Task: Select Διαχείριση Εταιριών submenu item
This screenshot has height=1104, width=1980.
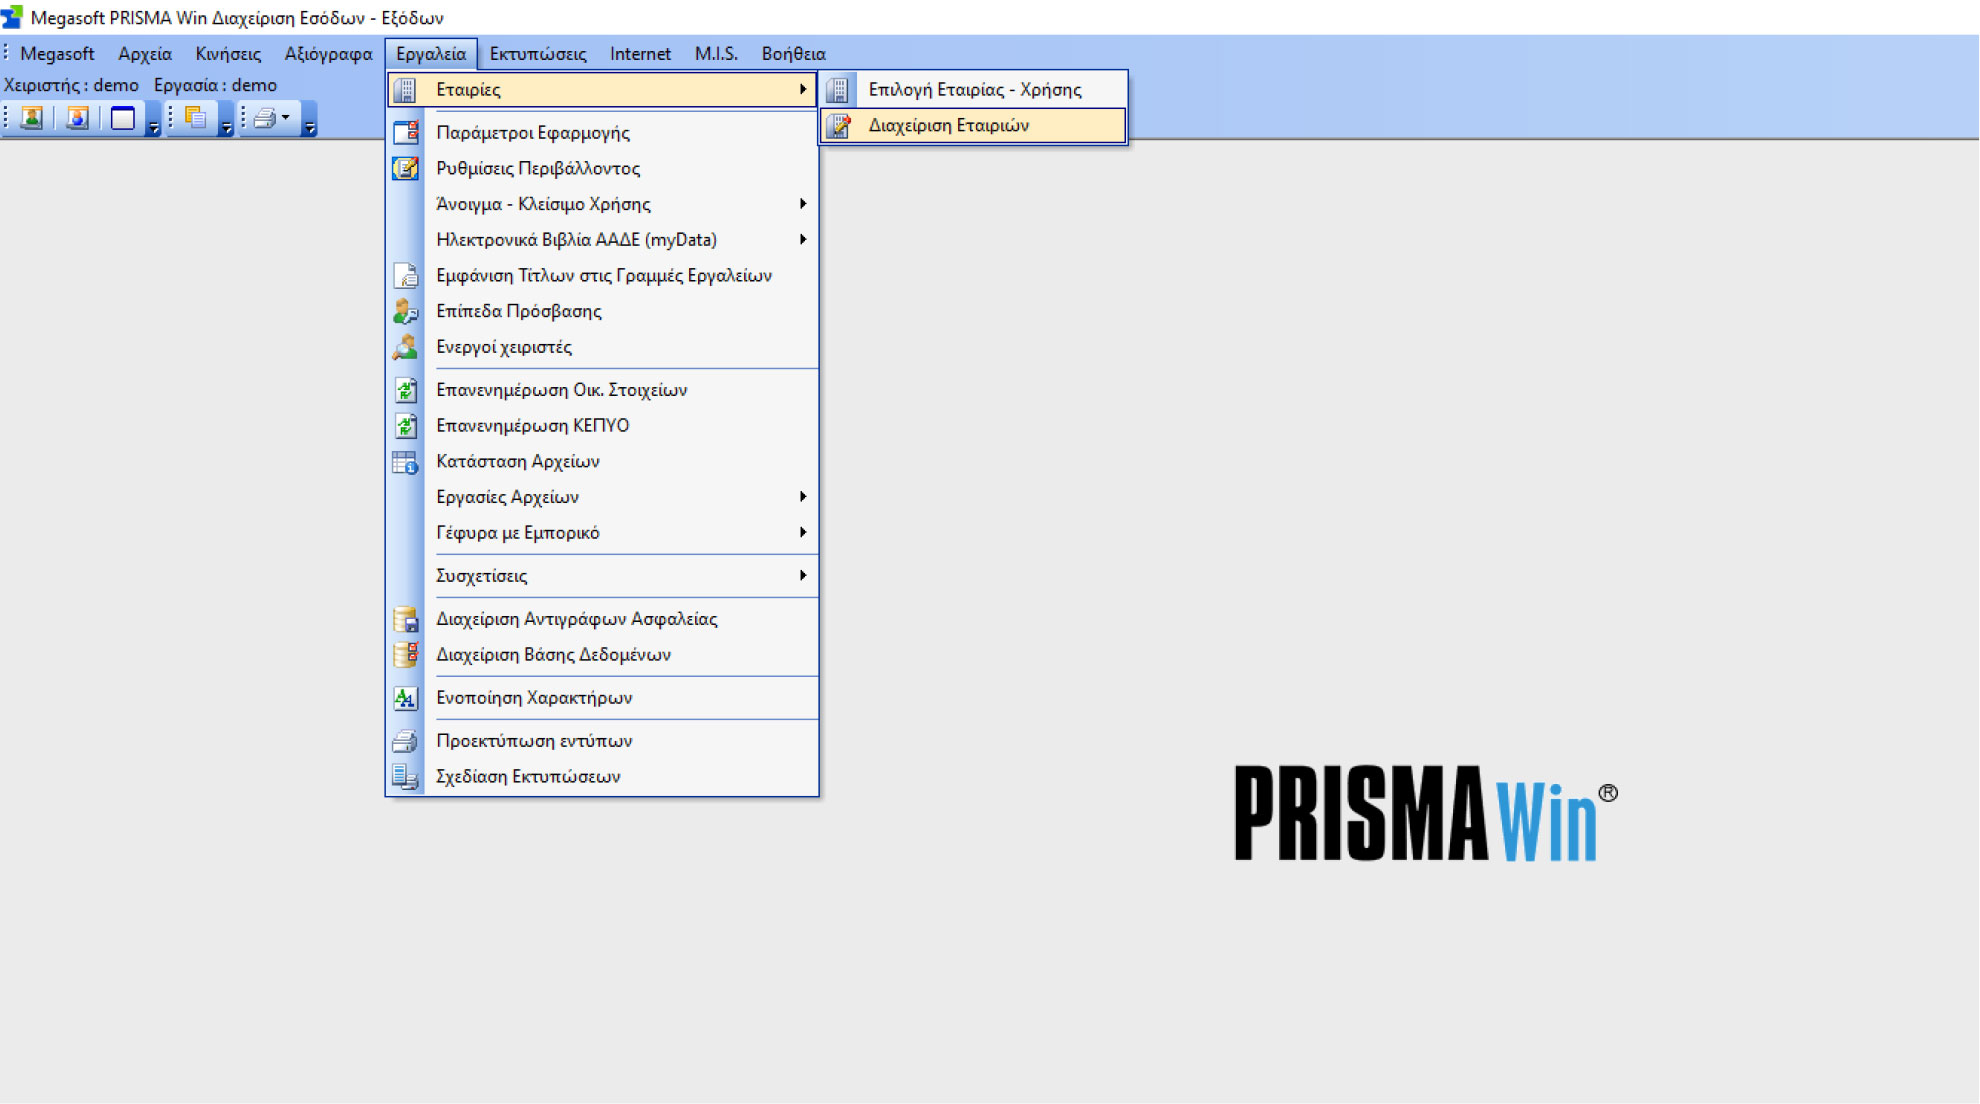Action: point(948,125)
